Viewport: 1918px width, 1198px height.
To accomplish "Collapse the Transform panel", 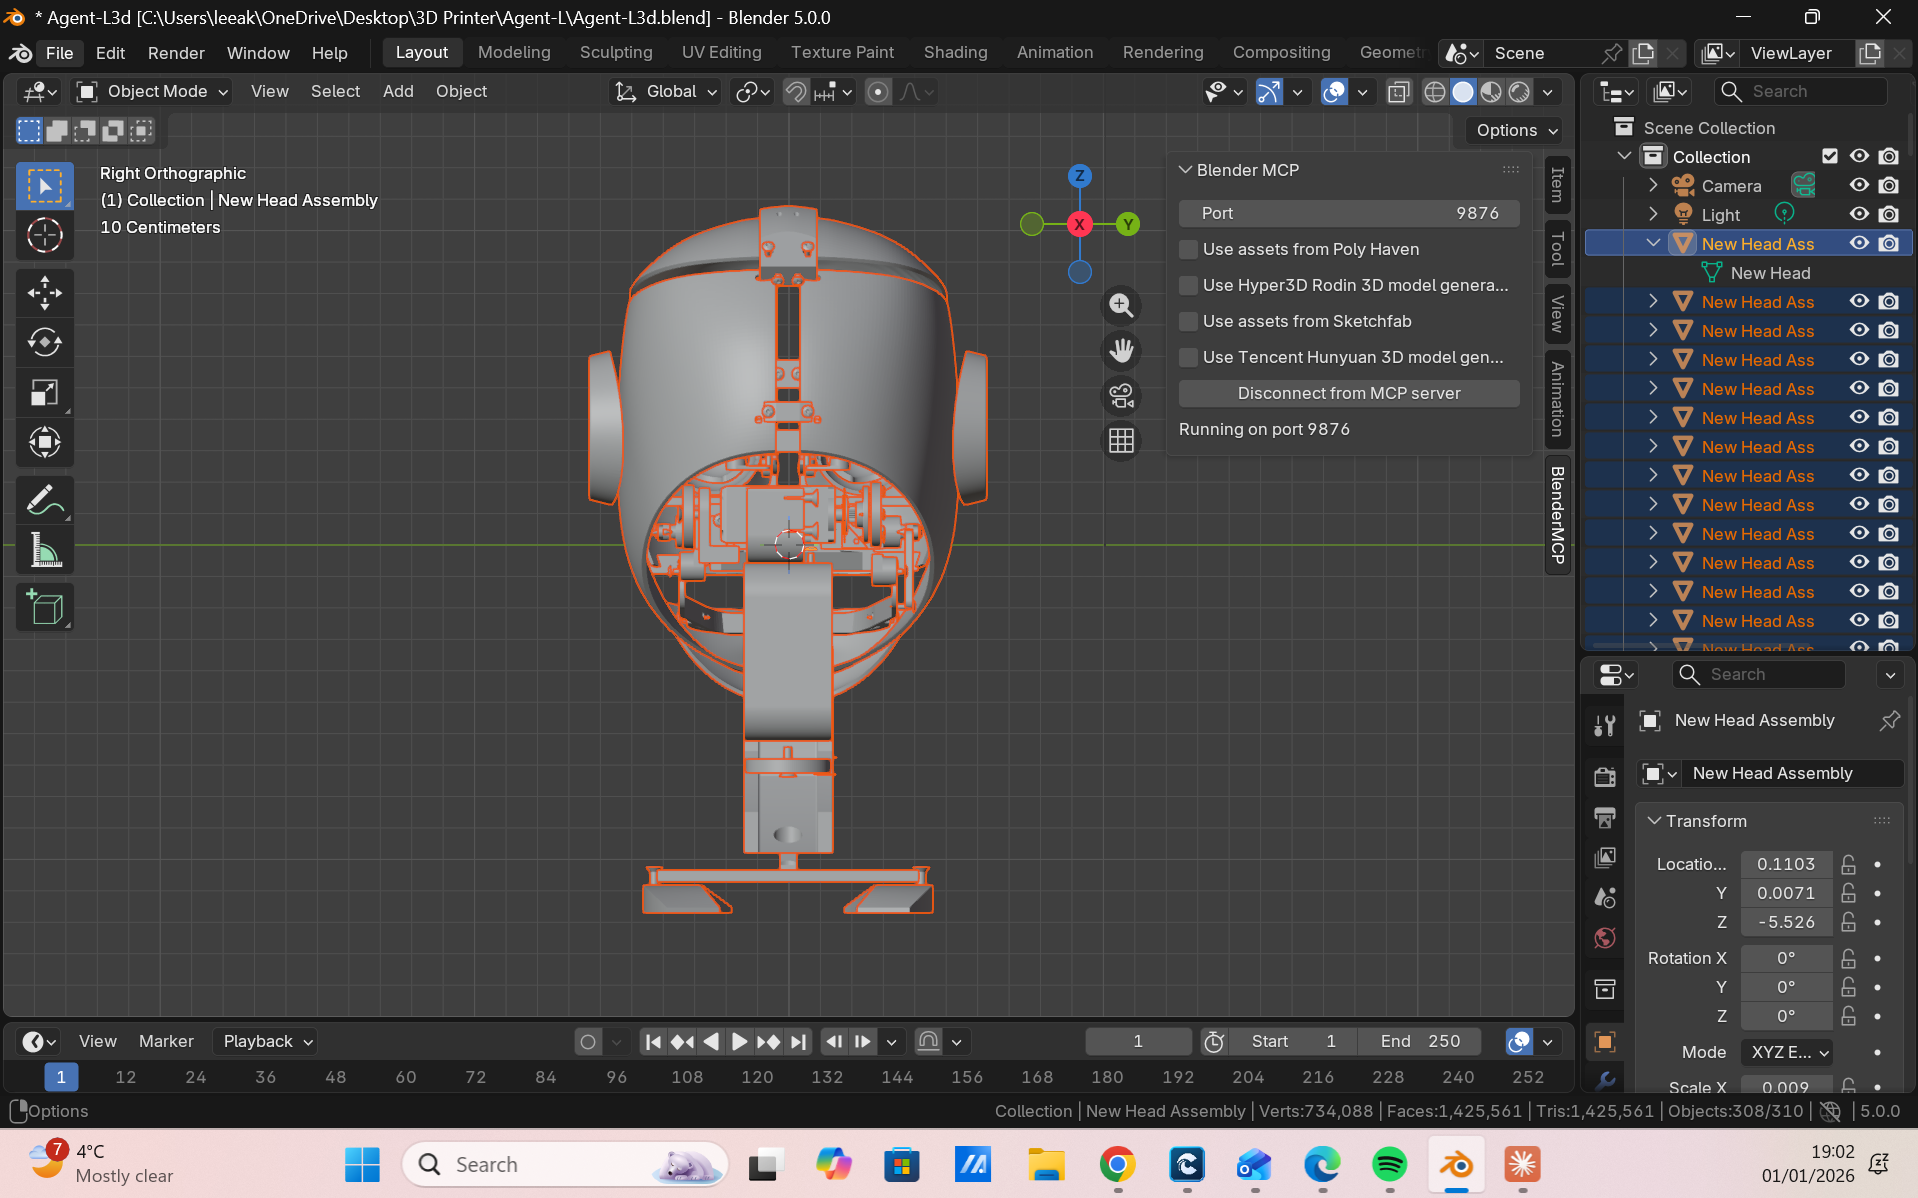I will pos(1705,821).
